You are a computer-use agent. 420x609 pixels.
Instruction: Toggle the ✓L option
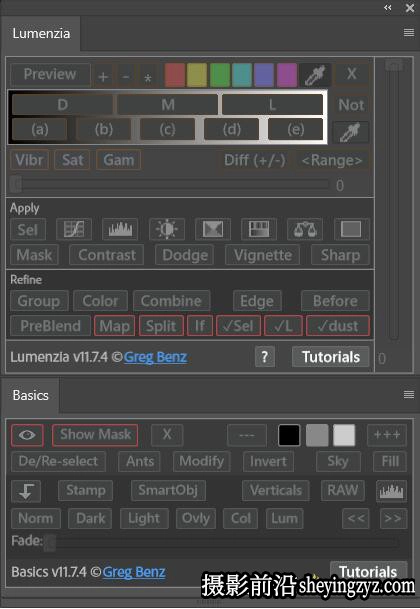click(x=283, y=326)
